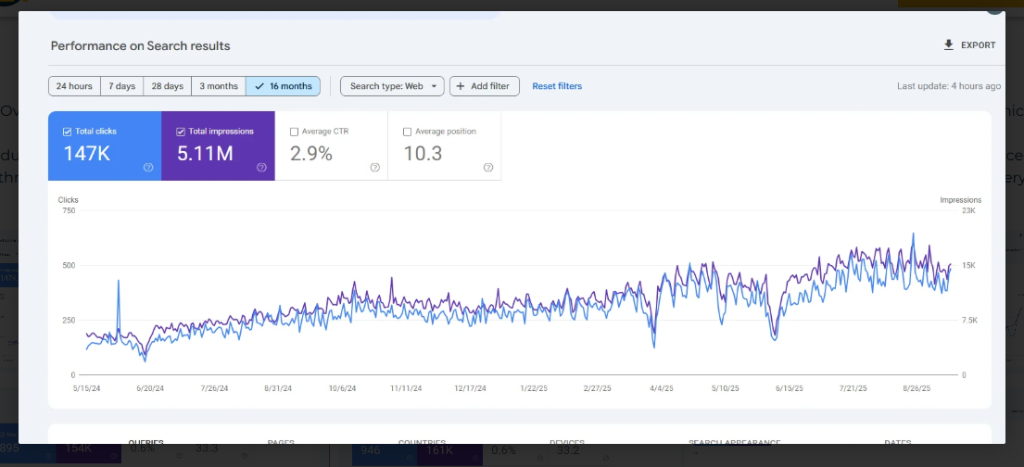Select the 3 months date range

click(218, 86)
